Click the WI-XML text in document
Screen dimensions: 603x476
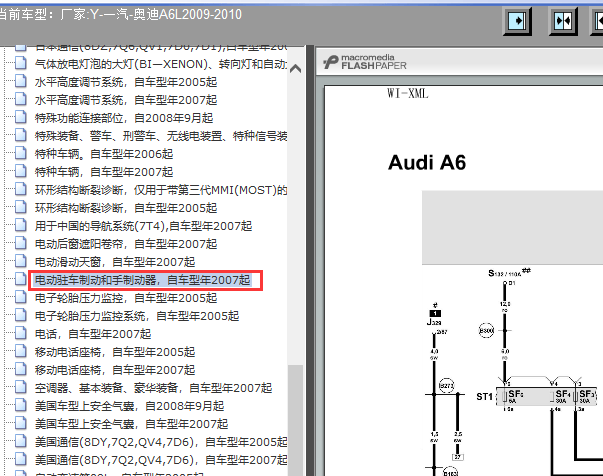pos(408,93)
